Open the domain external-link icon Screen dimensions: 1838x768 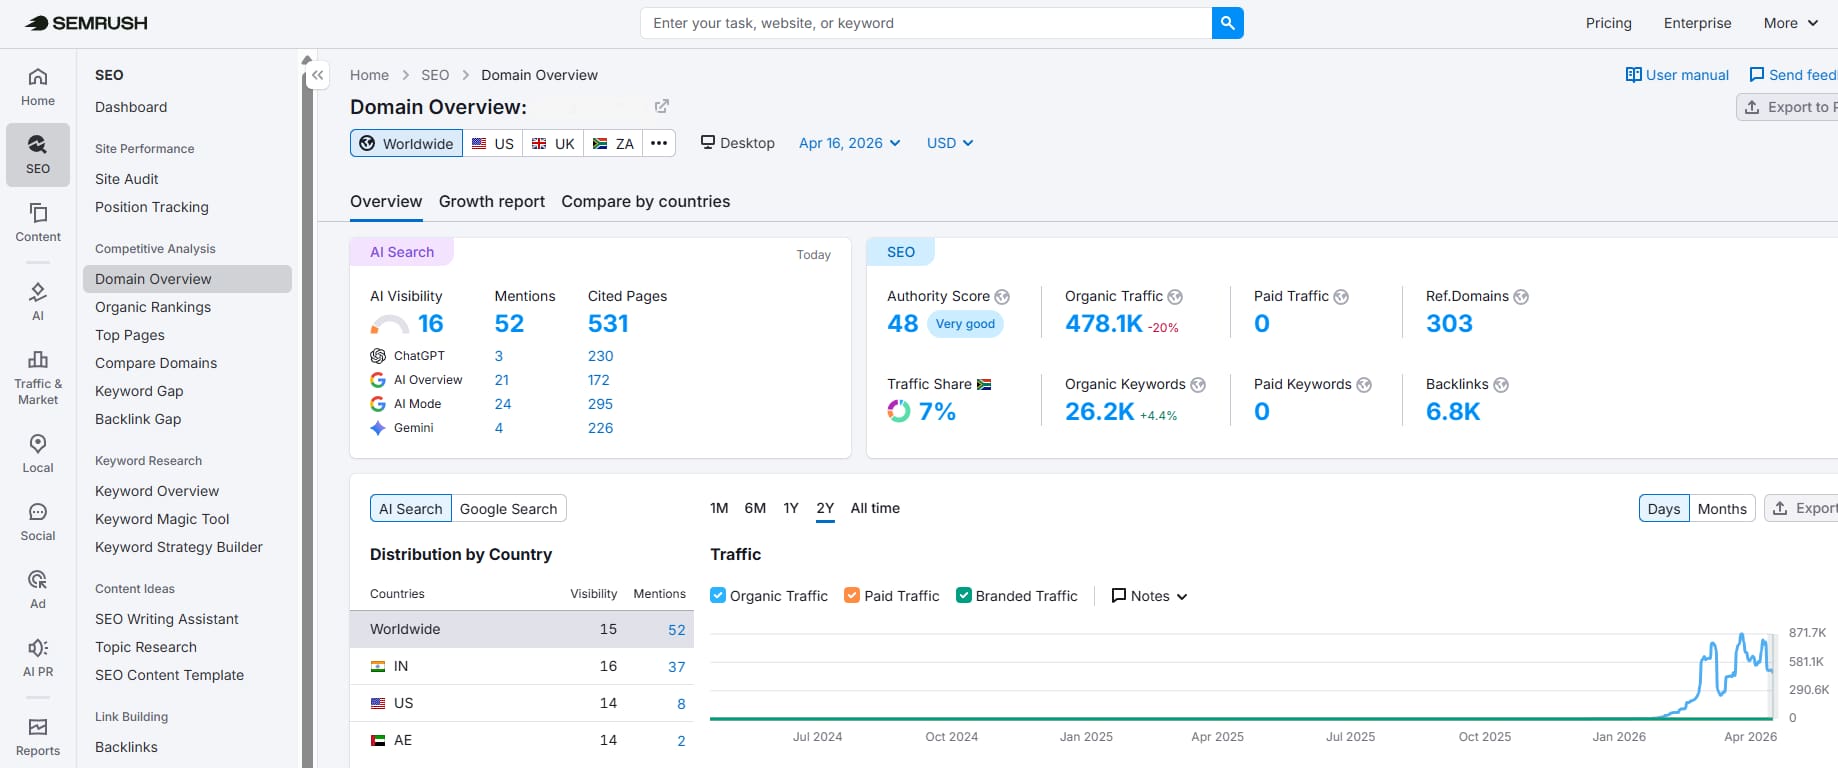[661, 106]
